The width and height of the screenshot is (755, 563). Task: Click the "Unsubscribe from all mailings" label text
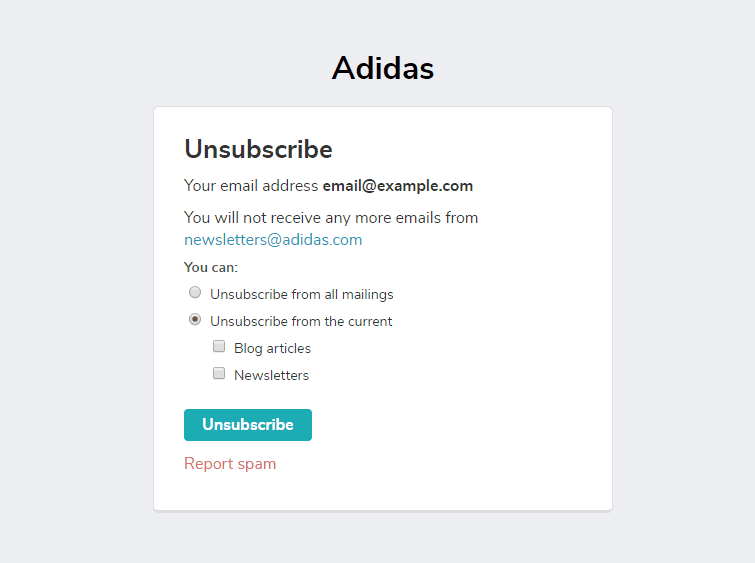(x=301, y=294)
